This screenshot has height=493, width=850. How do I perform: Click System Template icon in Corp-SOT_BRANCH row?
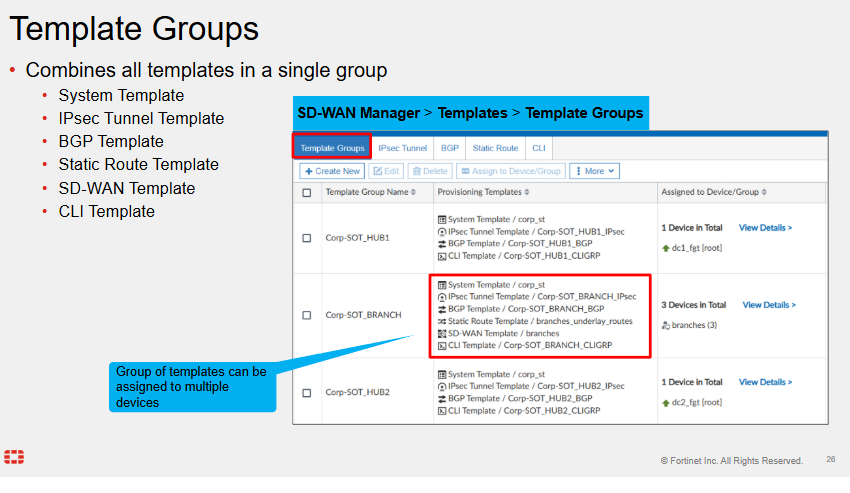(442, 285)
